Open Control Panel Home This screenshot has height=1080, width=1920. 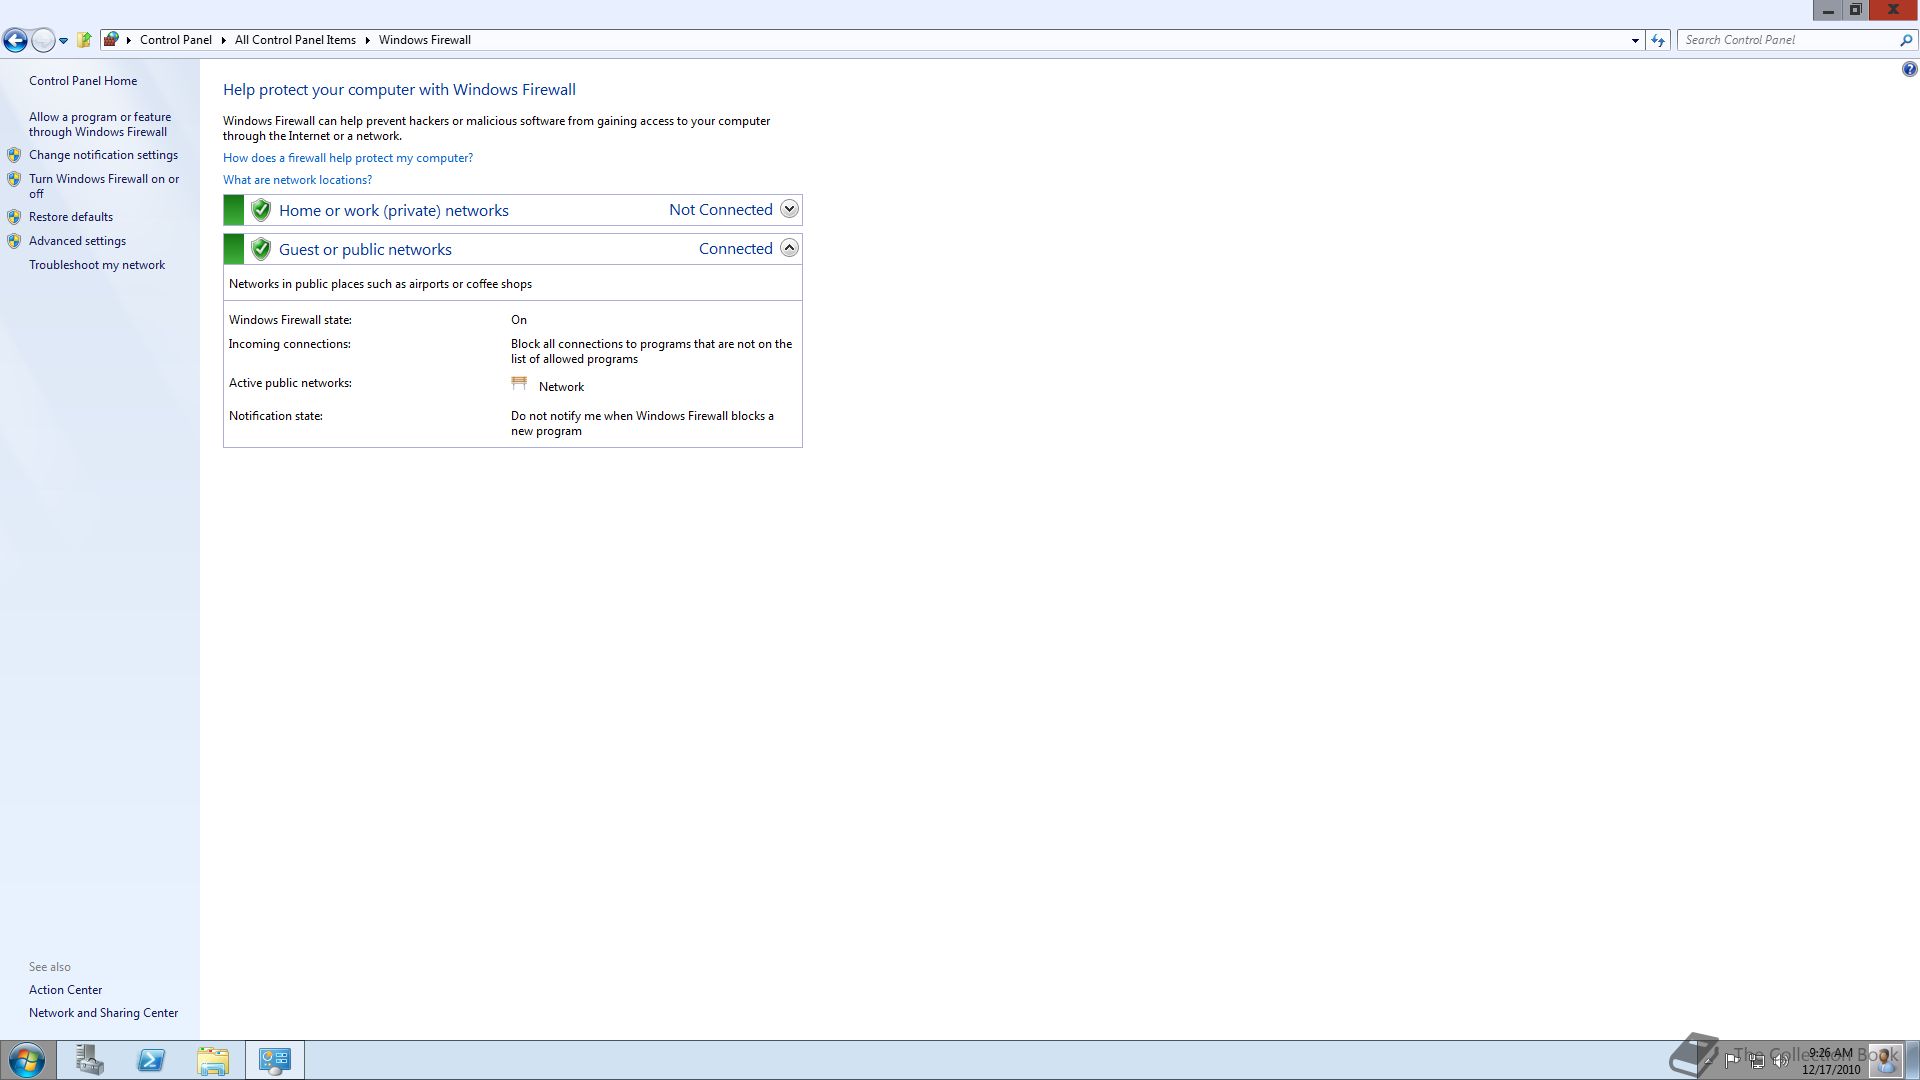pos(83,81)
